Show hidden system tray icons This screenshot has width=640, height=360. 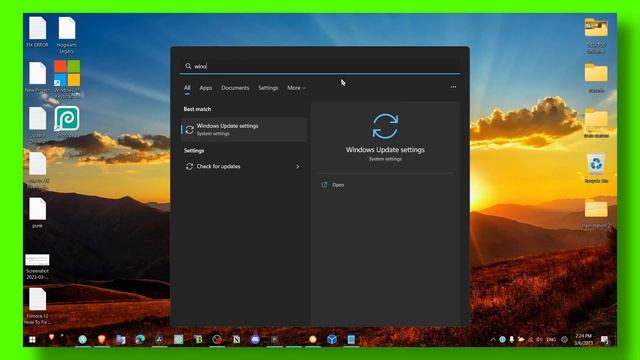tap(493, 340)
